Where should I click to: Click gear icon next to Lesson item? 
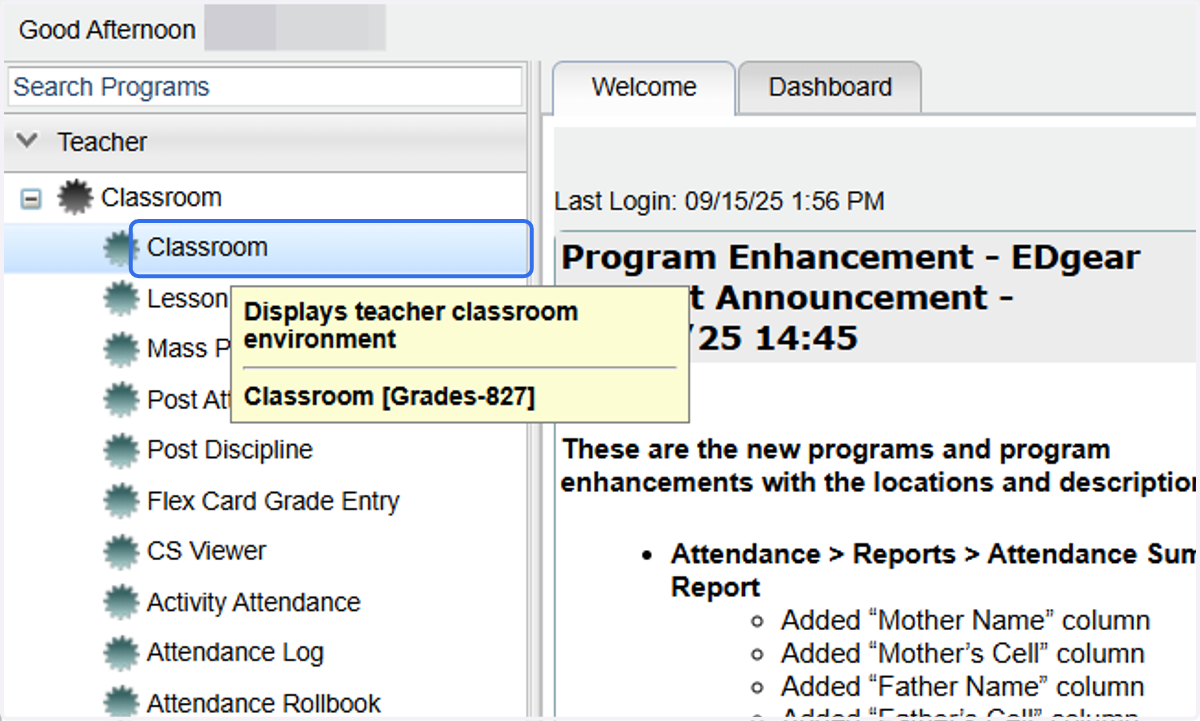pyautogui.click(x=121, y=299)
